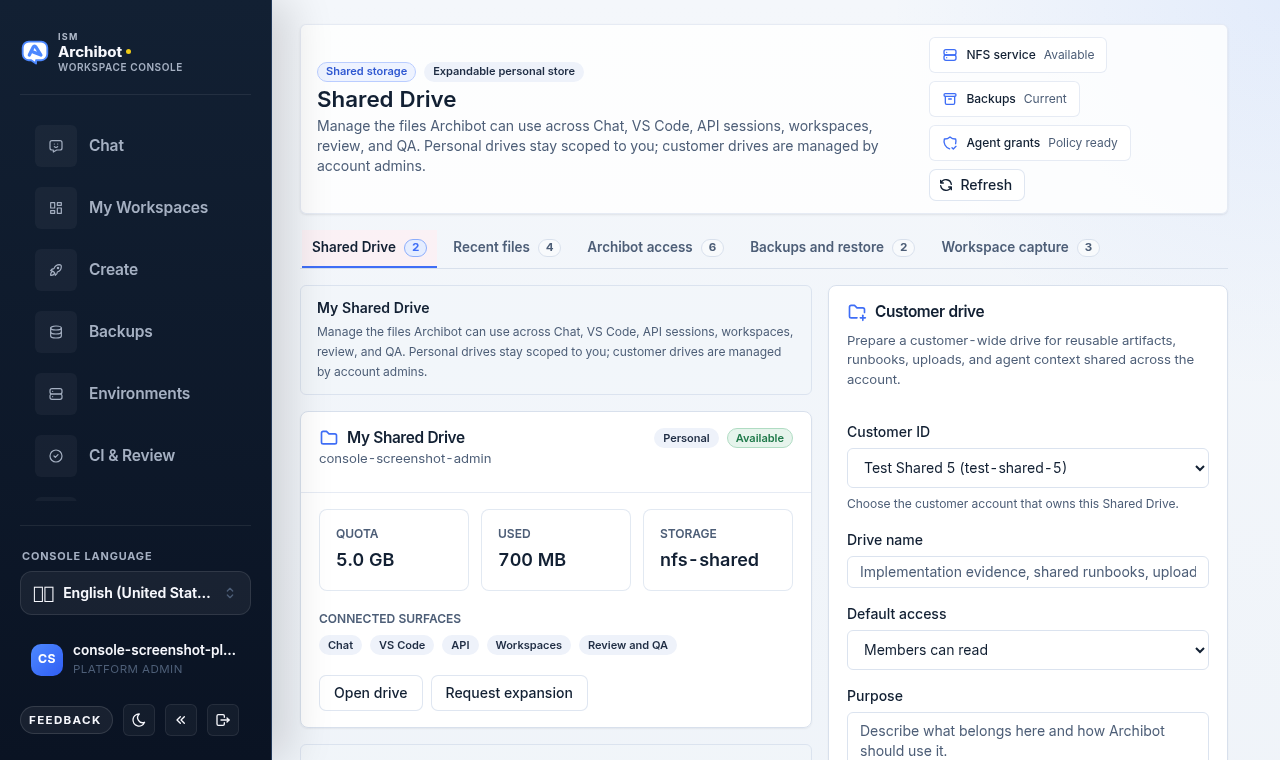
Task: Click the QUOTA 5.0 GB card
Action: tap(394, 550)
